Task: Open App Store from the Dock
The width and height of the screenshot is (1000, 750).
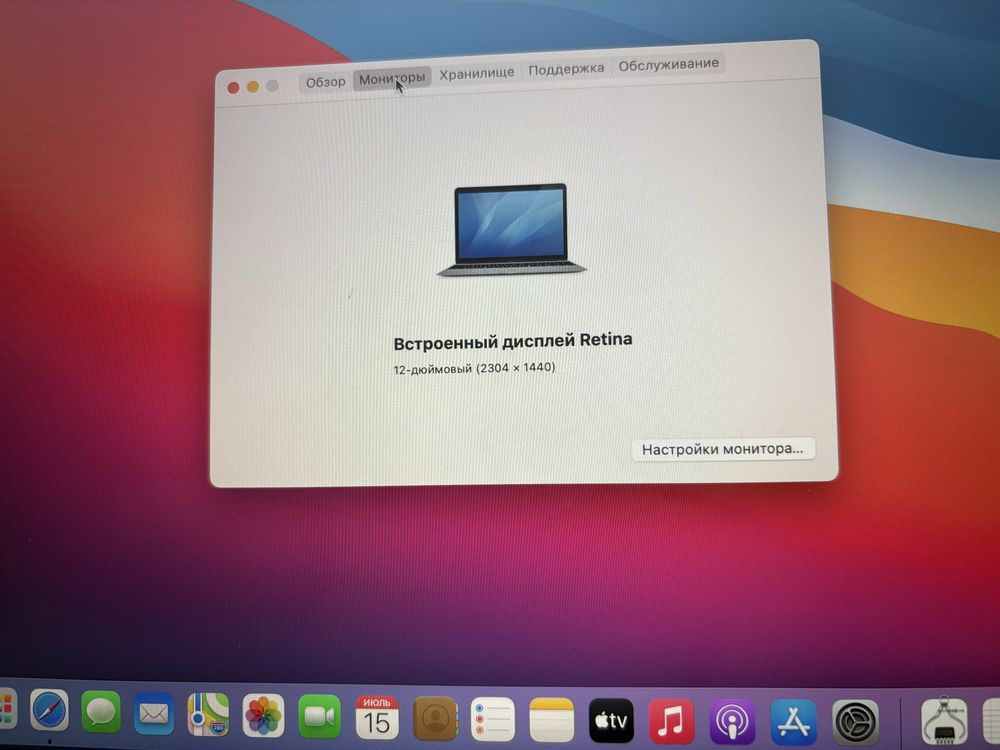Action: (793, 723)
